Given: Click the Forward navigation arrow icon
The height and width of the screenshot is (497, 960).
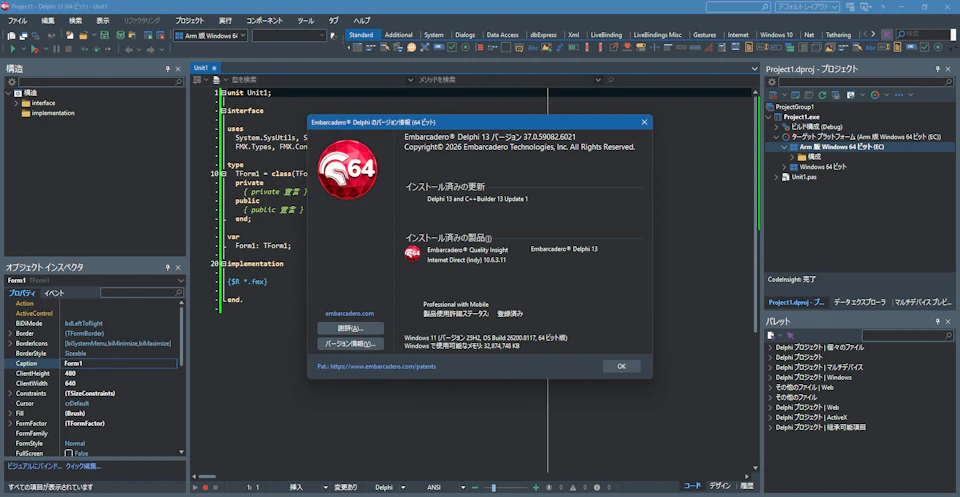Looking at the screenshot, I should pos(152,49).
